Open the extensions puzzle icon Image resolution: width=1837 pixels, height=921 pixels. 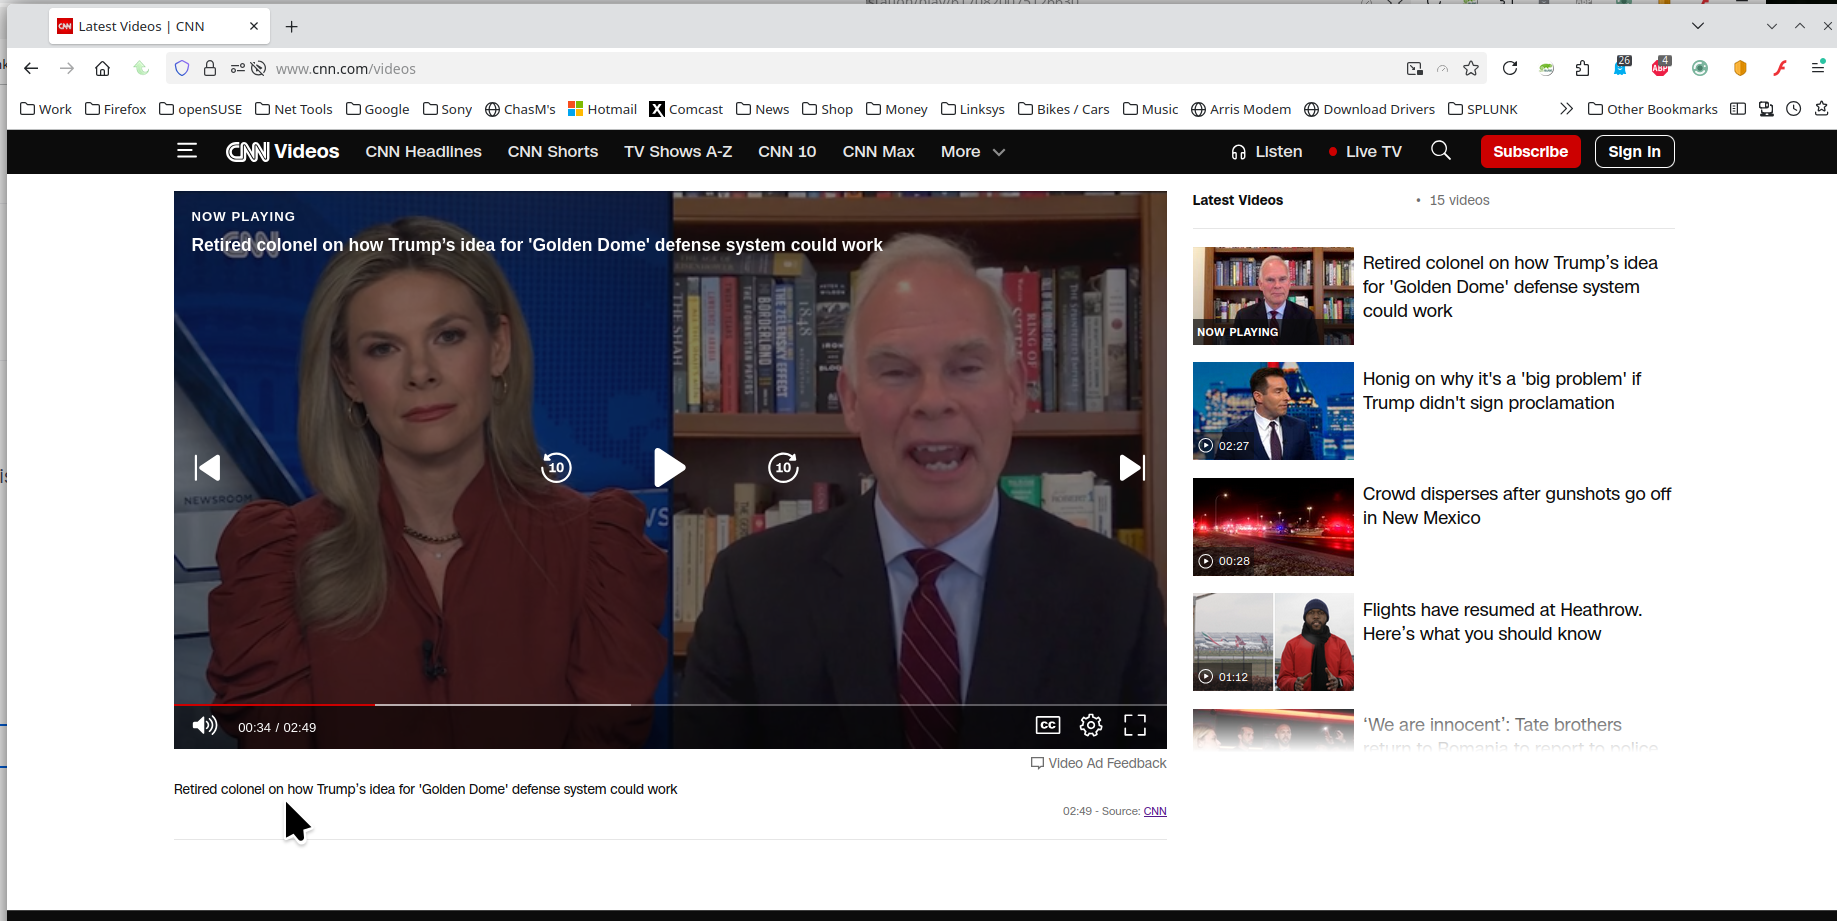point(1582,68)
